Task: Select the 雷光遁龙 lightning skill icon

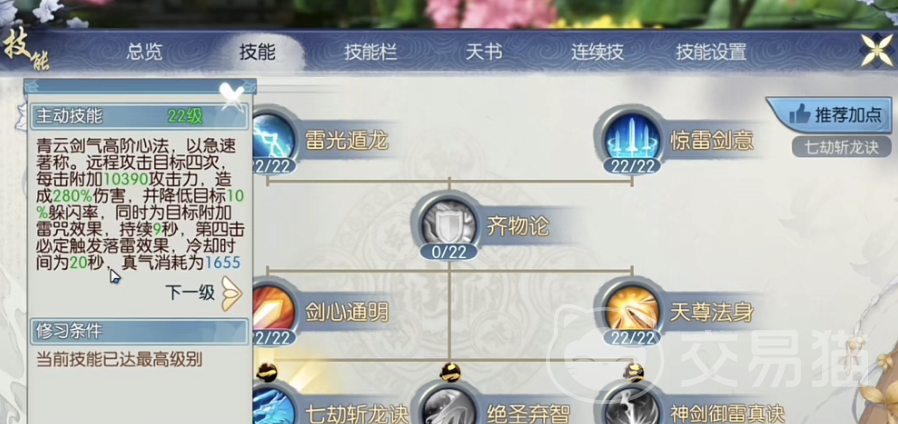Action: click(274, 139)
